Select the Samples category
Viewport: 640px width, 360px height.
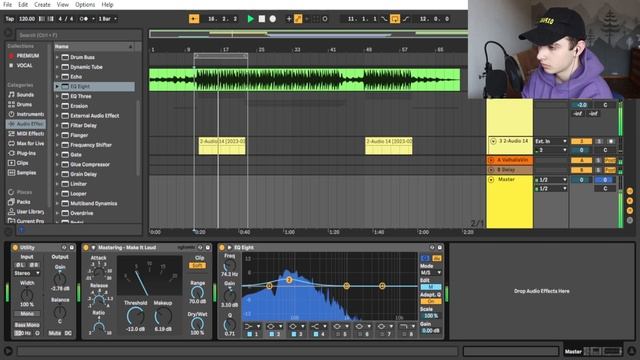click(27, 173)
